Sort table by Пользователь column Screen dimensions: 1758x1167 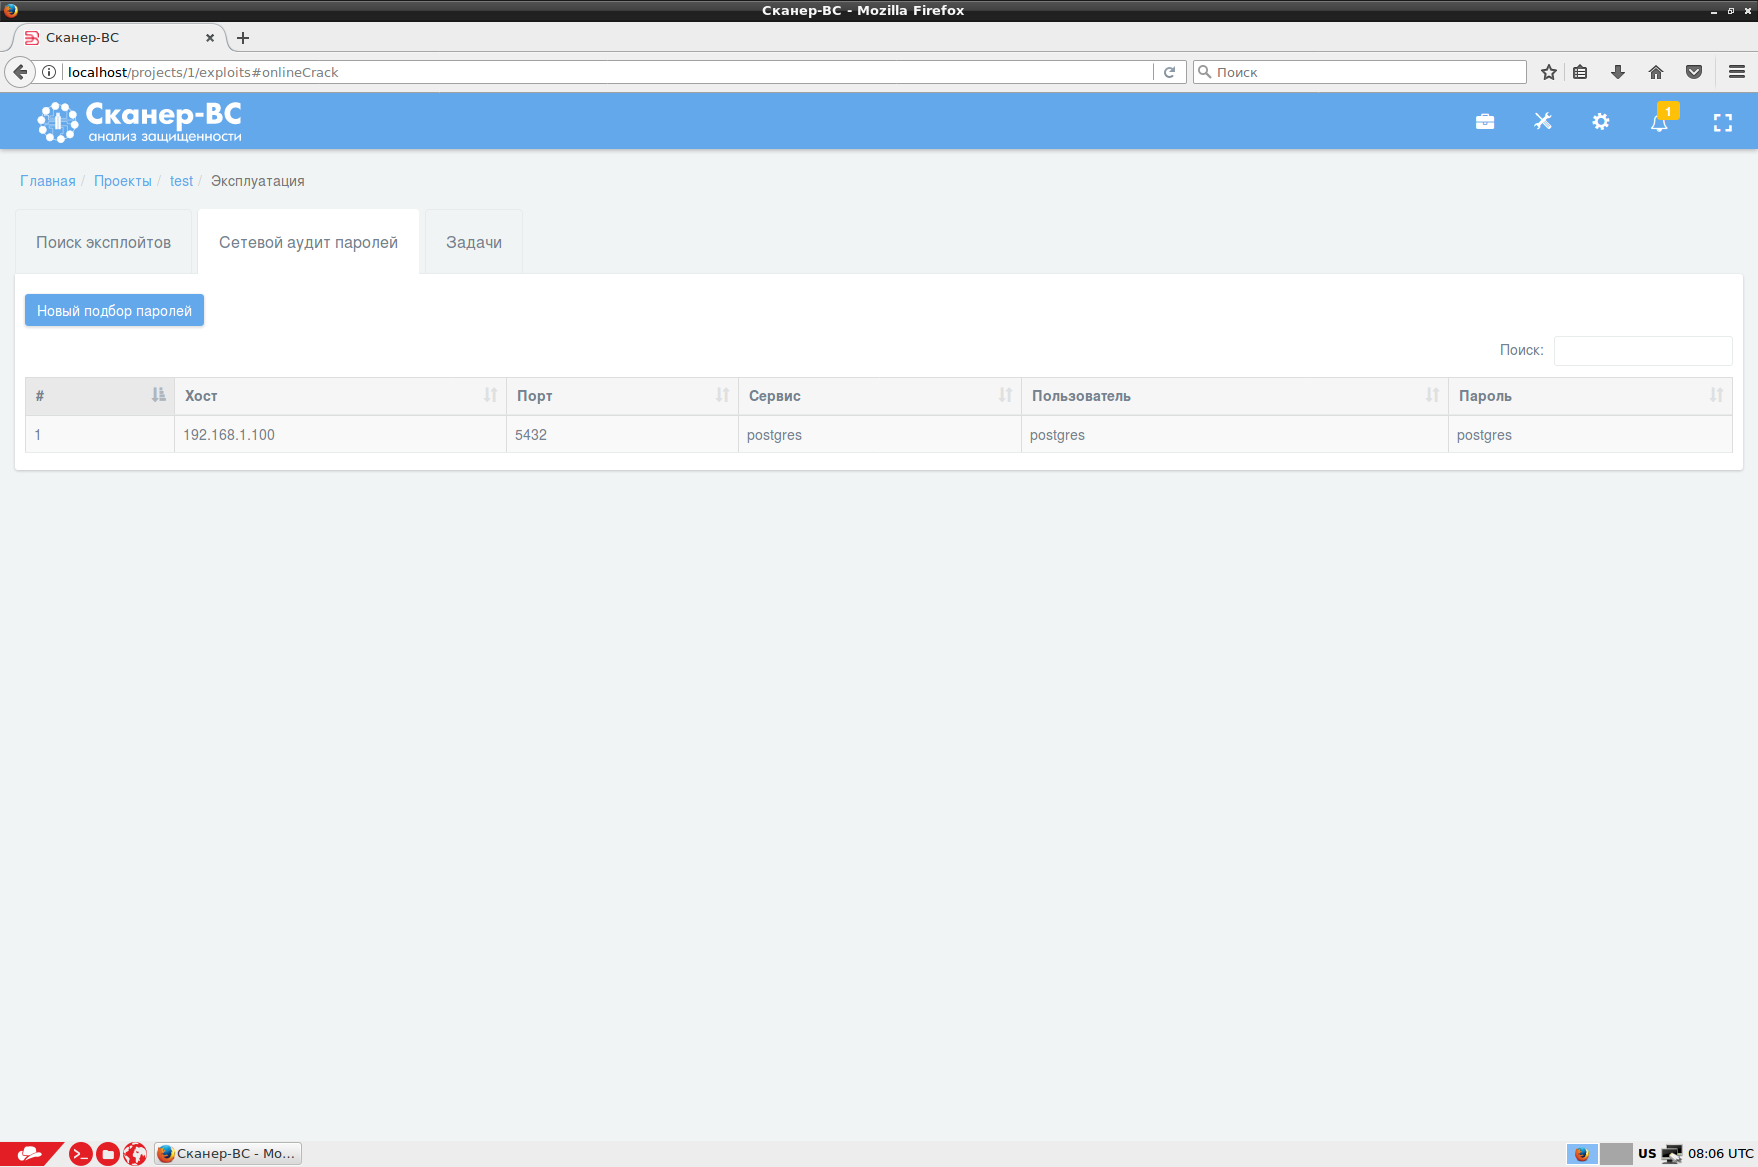coord(1235,396)
